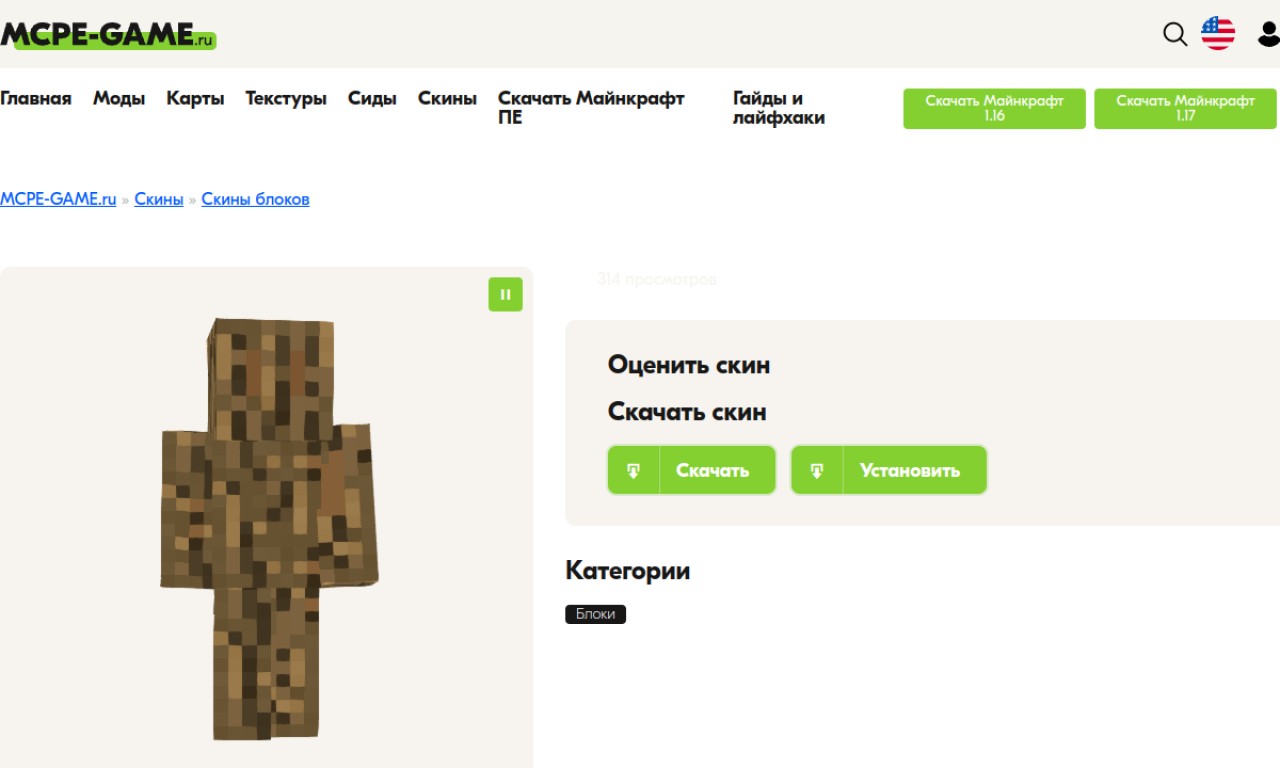
Task: Open the Карты menu item
Action: pos(195,98)
